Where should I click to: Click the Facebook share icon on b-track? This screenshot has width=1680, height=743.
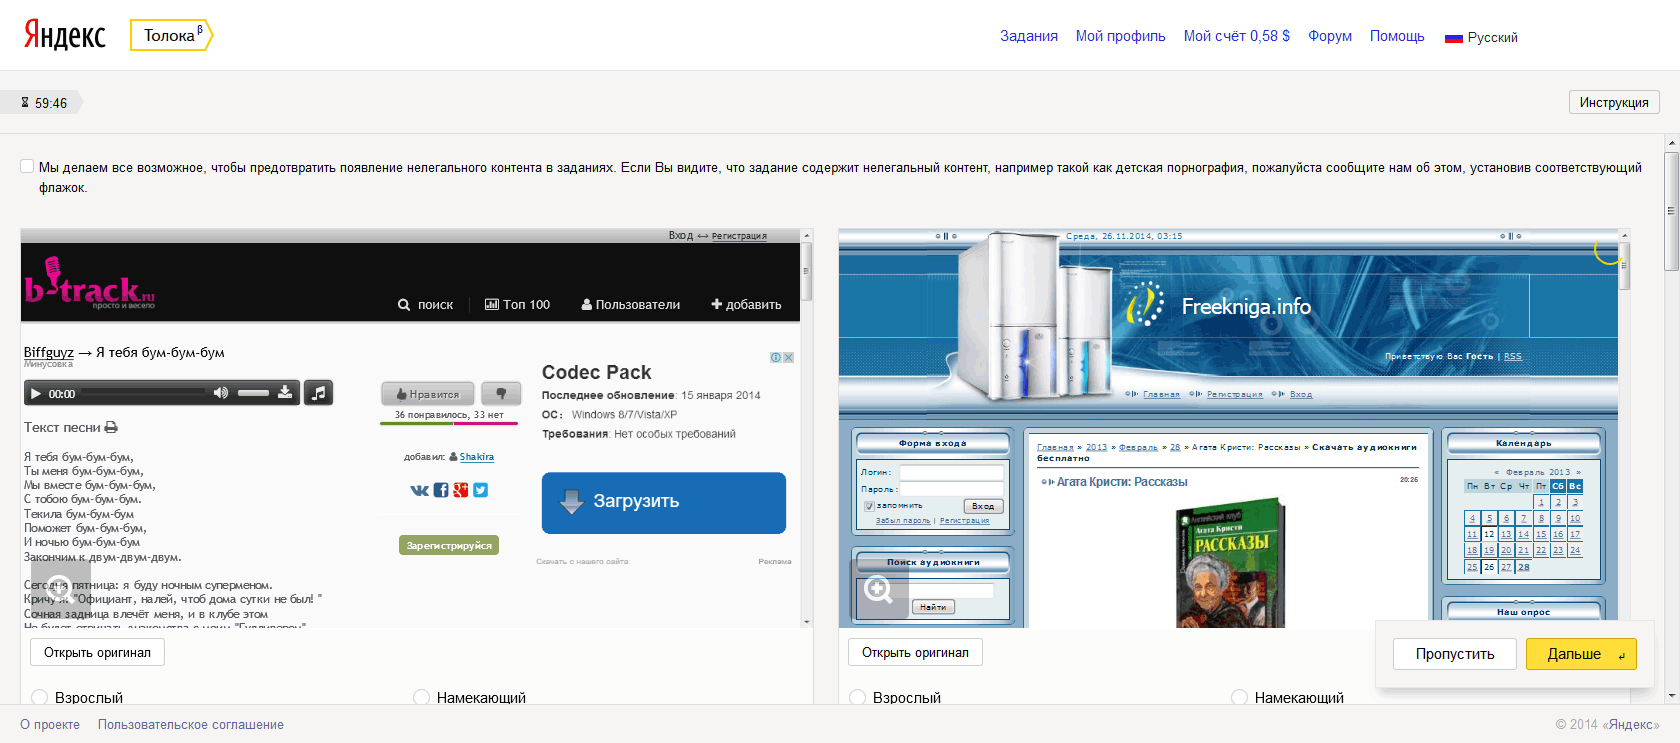(x=441, y=490)
